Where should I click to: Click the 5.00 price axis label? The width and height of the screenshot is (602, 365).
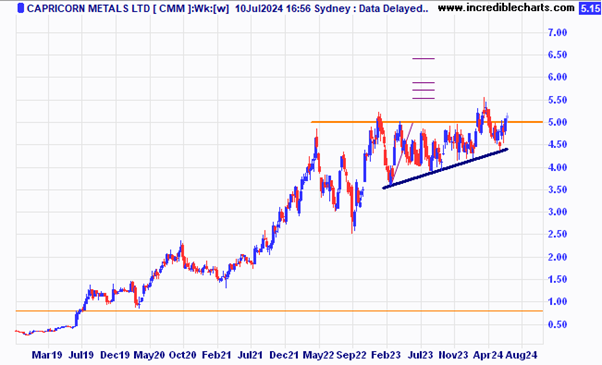coord(557,122)
